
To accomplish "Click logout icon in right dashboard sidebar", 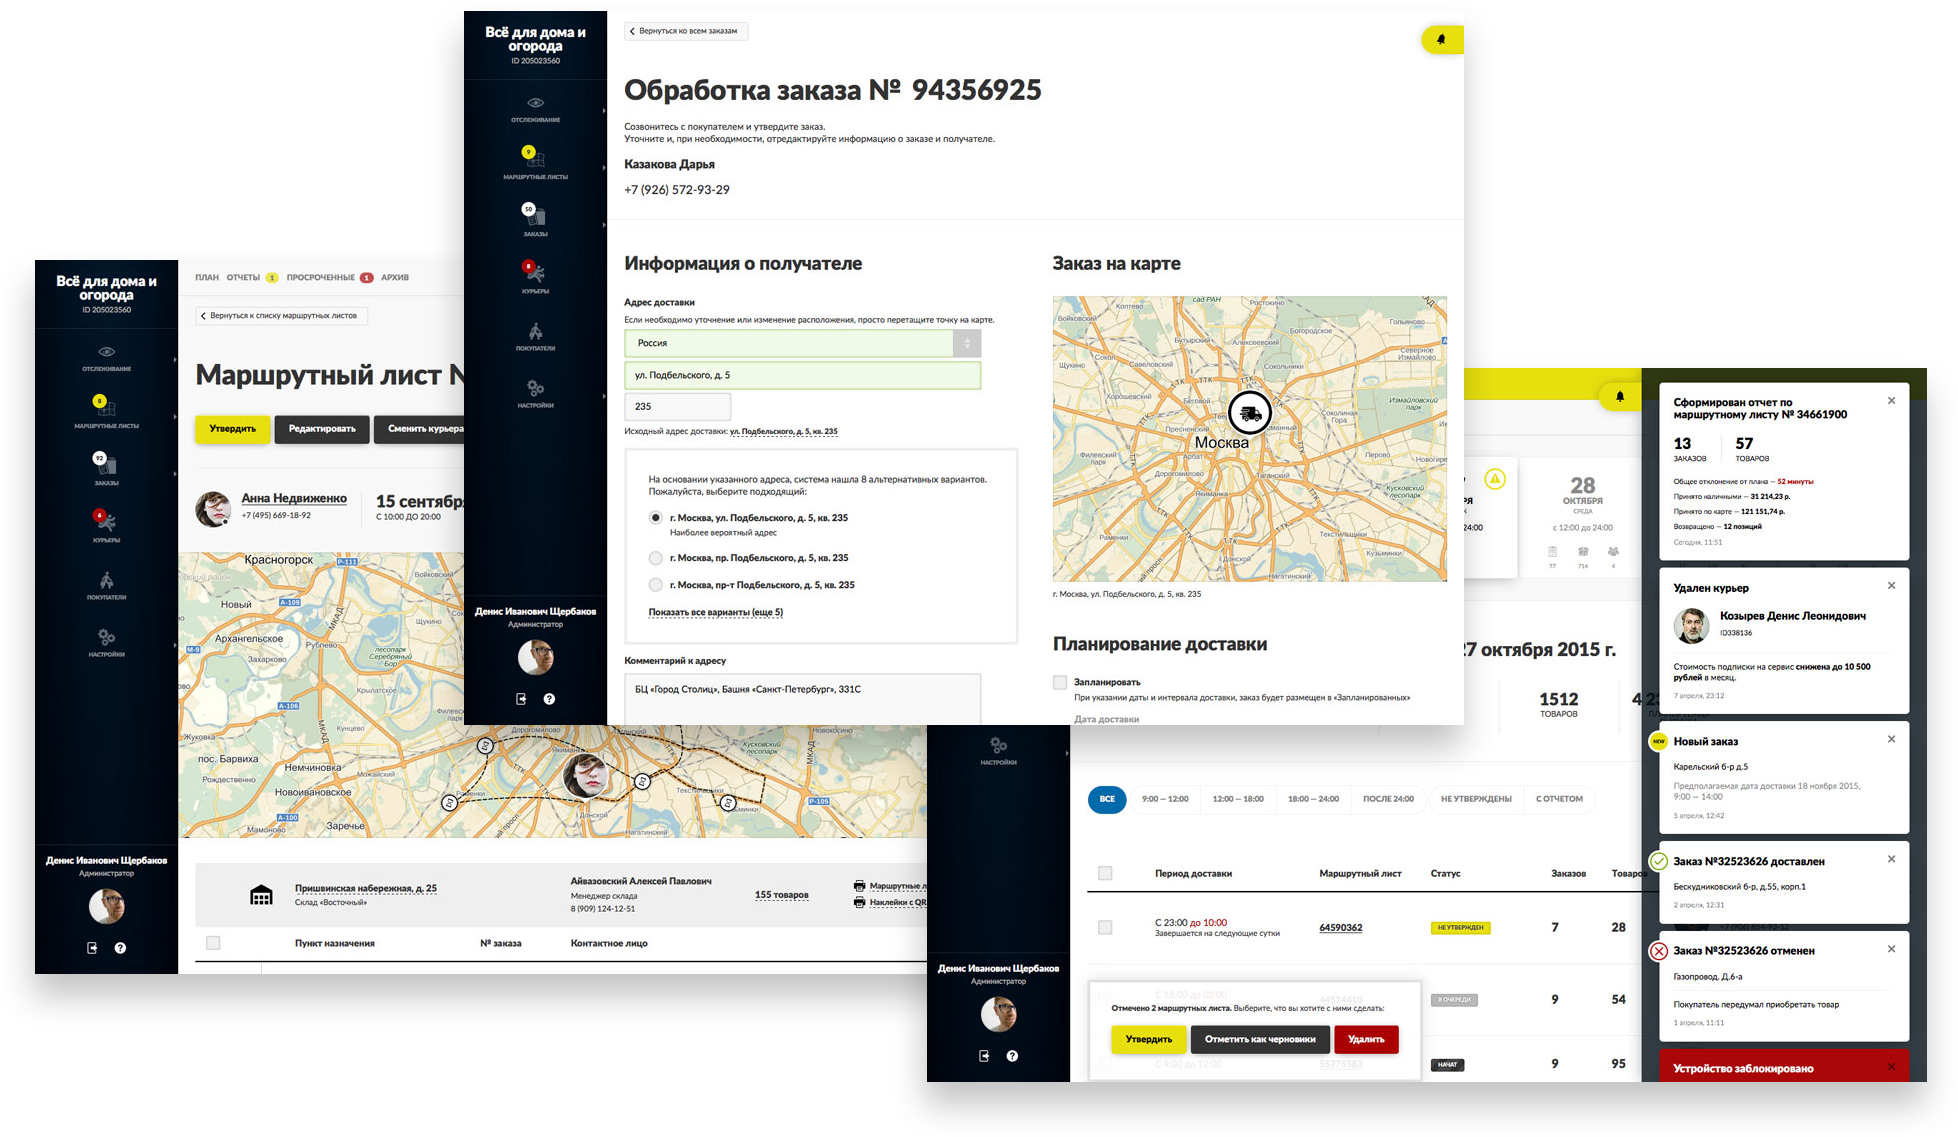I will [984, 1056].
